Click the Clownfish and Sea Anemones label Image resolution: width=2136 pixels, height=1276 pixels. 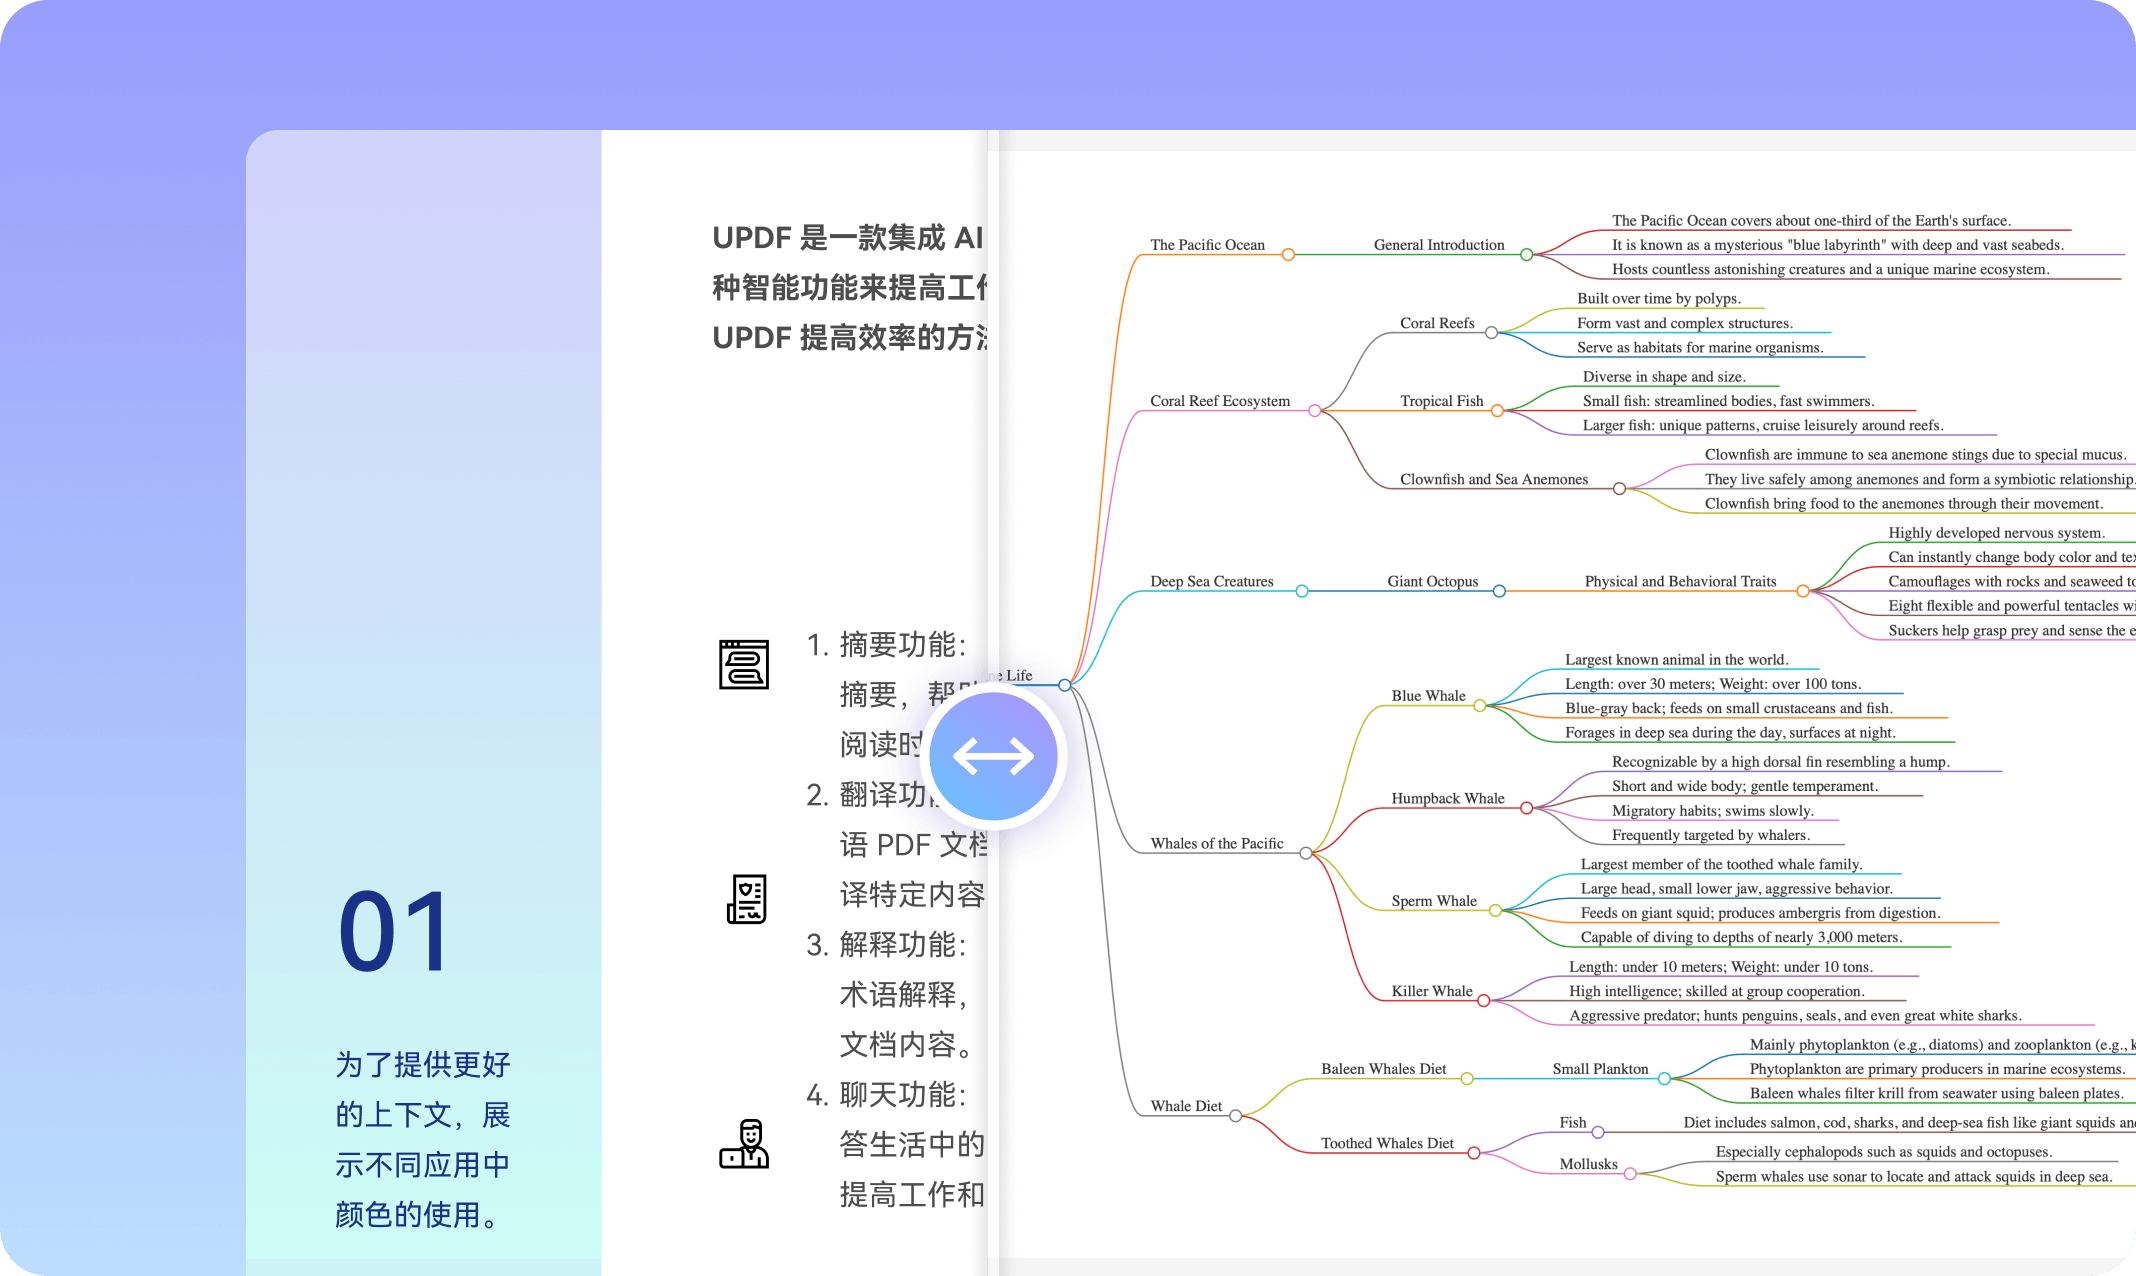[x=1493, y=479]
